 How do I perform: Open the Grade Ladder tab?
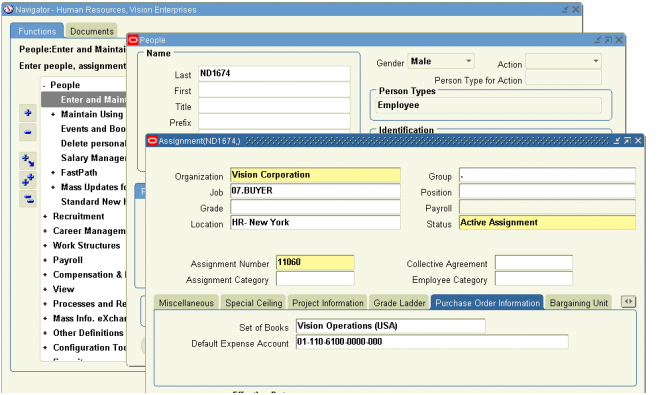click(399, 303)
